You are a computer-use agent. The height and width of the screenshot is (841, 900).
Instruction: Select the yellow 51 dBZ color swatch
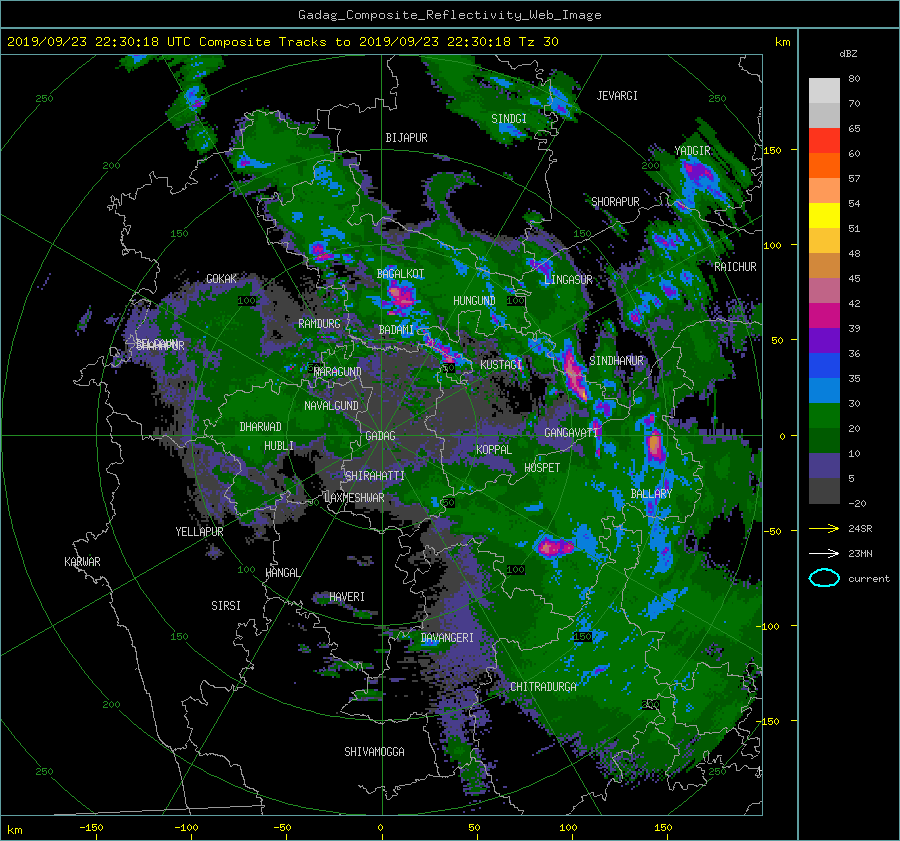coord(824,216)
